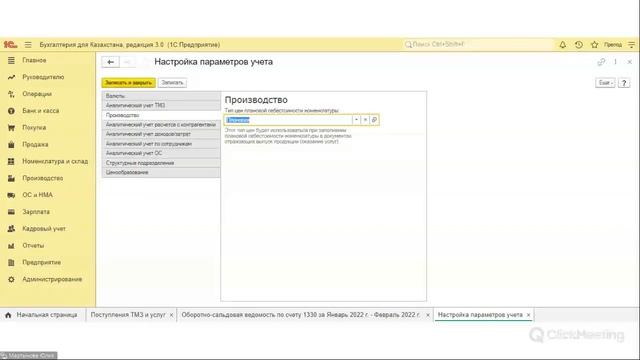Click the forward arrow button

pos(127,62)
